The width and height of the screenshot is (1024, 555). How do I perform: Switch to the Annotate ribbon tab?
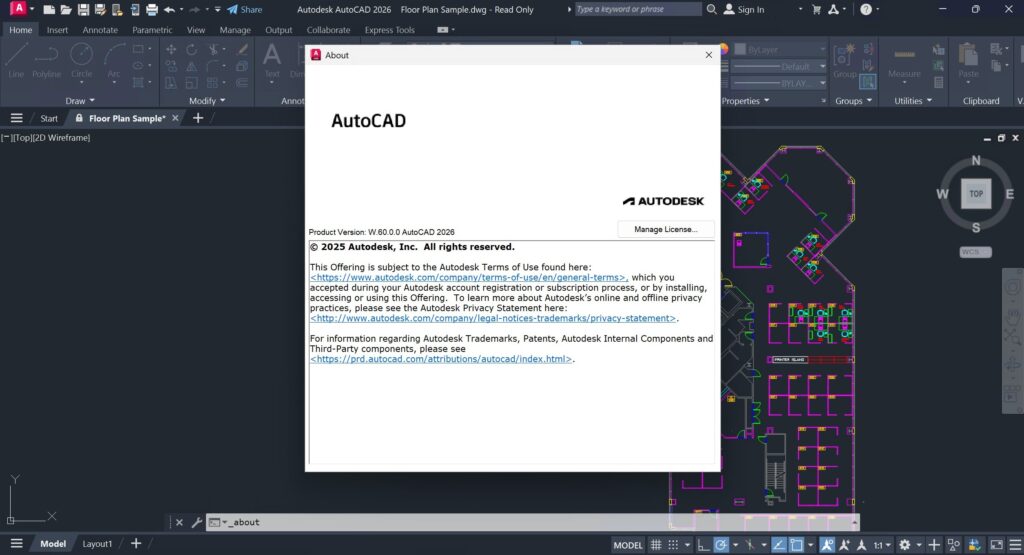point(100,30)
